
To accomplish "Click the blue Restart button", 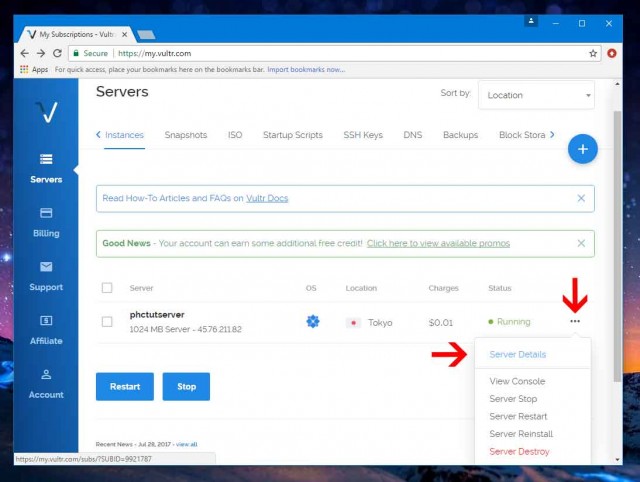I will (x=125, y=386).
